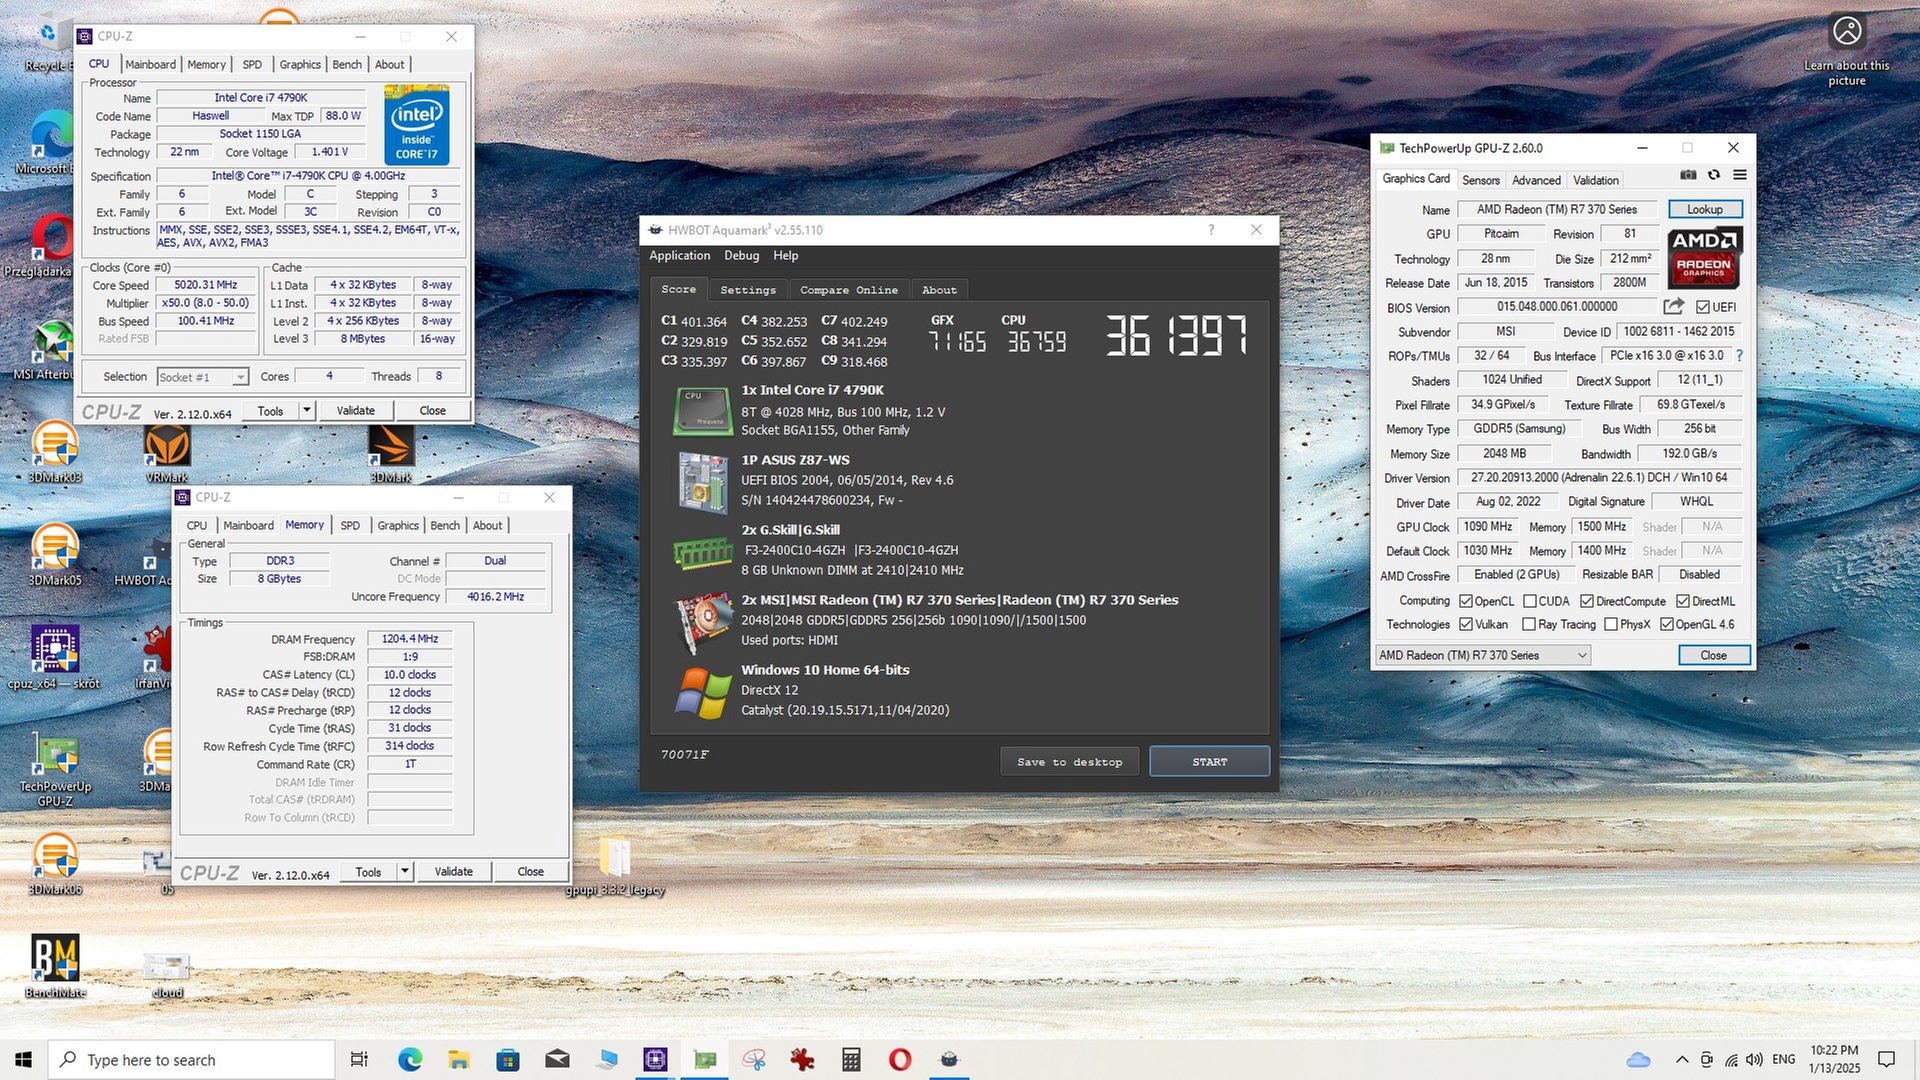
Task: Open Learn about this picture icon
Action: coord(1847,50)
